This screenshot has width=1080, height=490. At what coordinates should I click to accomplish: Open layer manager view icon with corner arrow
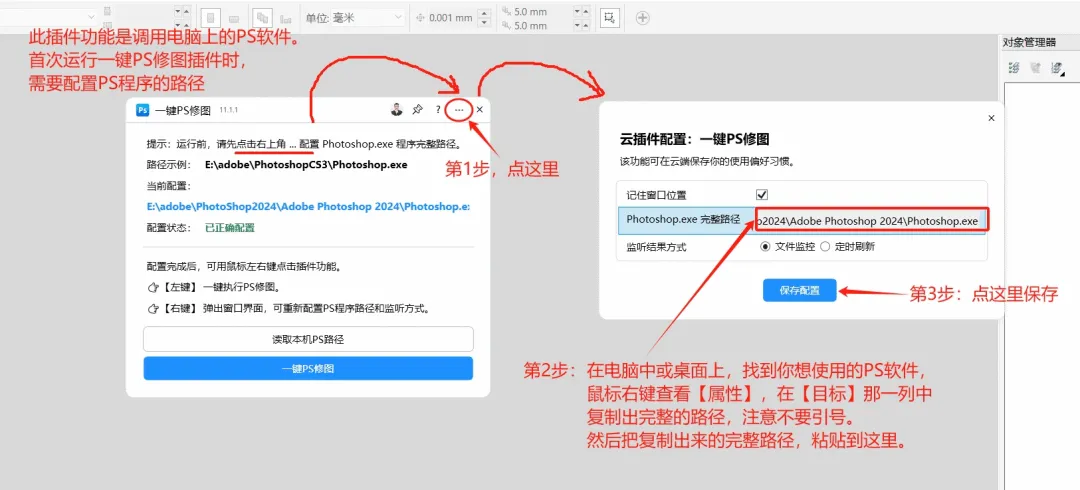tap(1057, 68)
